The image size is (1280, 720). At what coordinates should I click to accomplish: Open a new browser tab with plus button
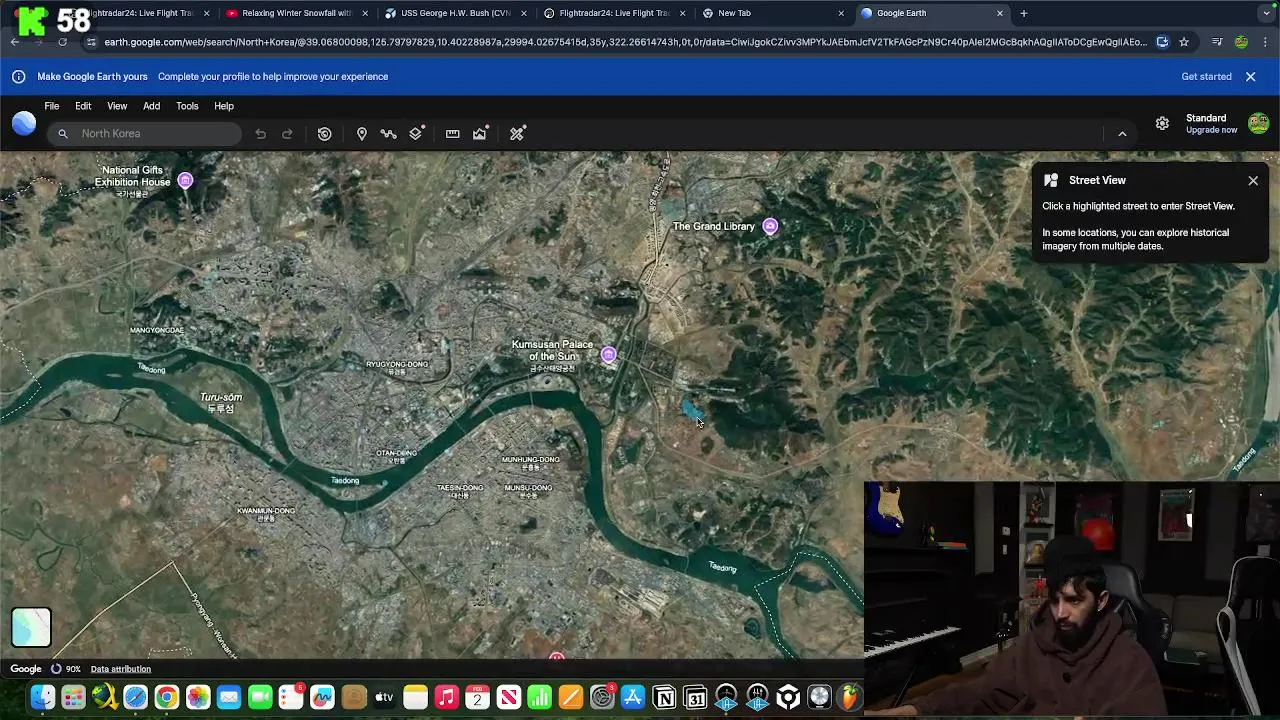tap(1023, 13)
